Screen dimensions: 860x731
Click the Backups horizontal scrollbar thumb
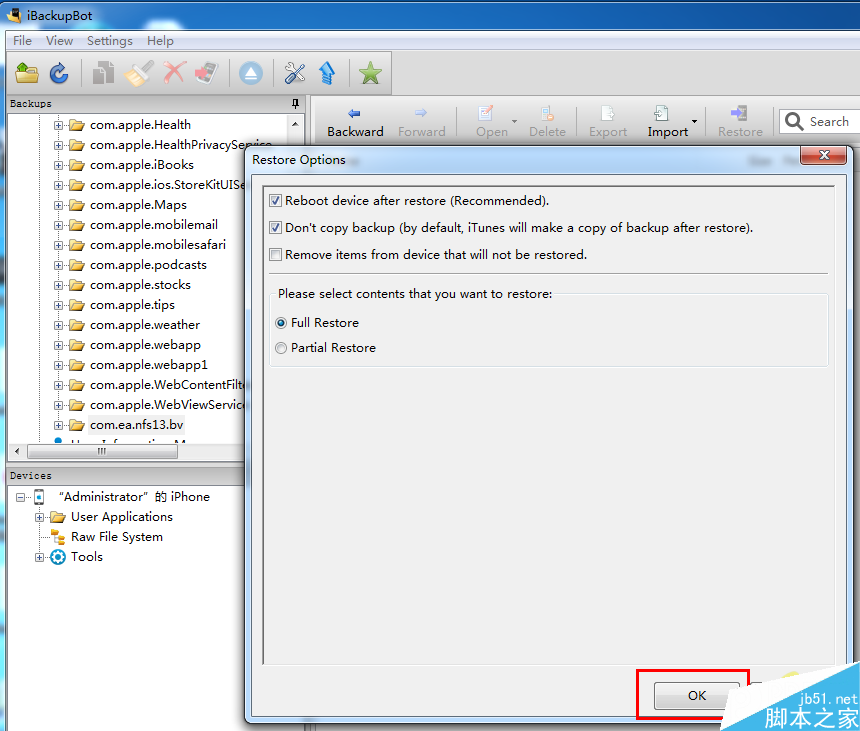click(102, 451)
